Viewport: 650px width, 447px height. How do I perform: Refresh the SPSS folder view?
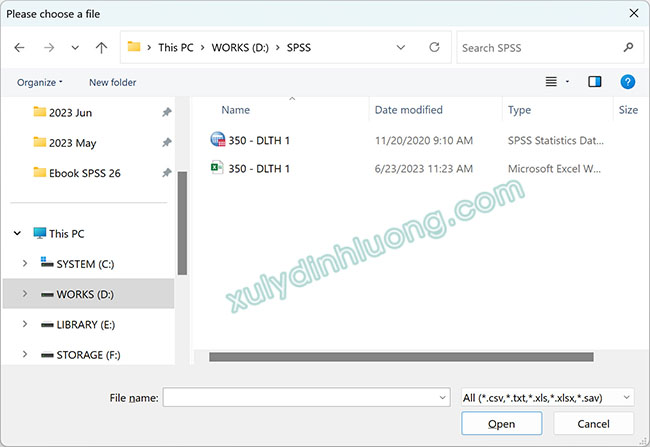[x=434, y=47]
